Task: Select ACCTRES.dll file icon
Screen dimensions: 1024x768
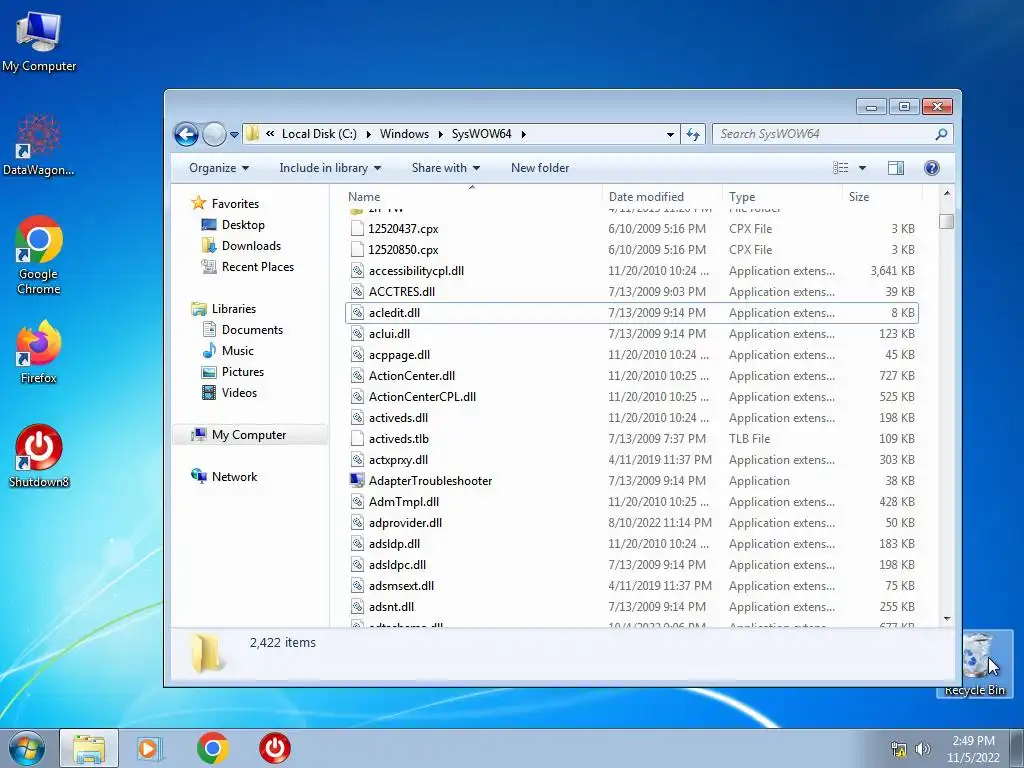Action: click(x=357, y=292)
